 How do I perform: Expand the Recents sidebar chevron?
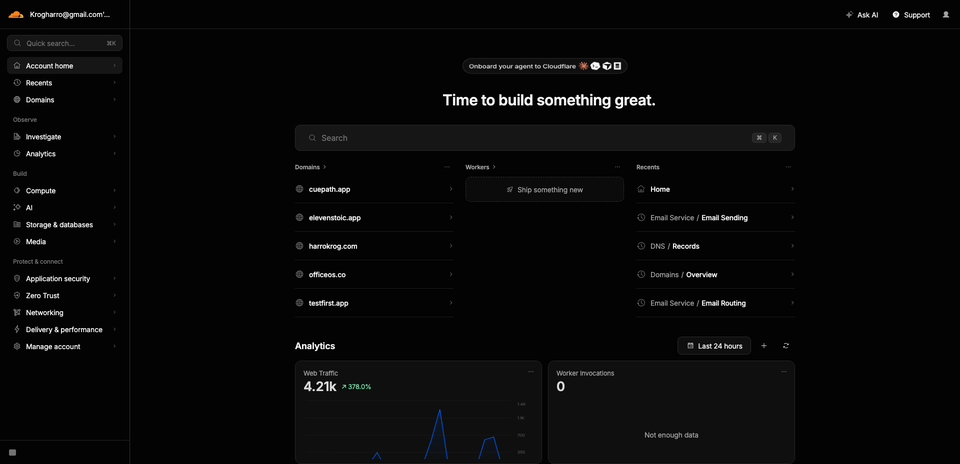click(114, 83)
